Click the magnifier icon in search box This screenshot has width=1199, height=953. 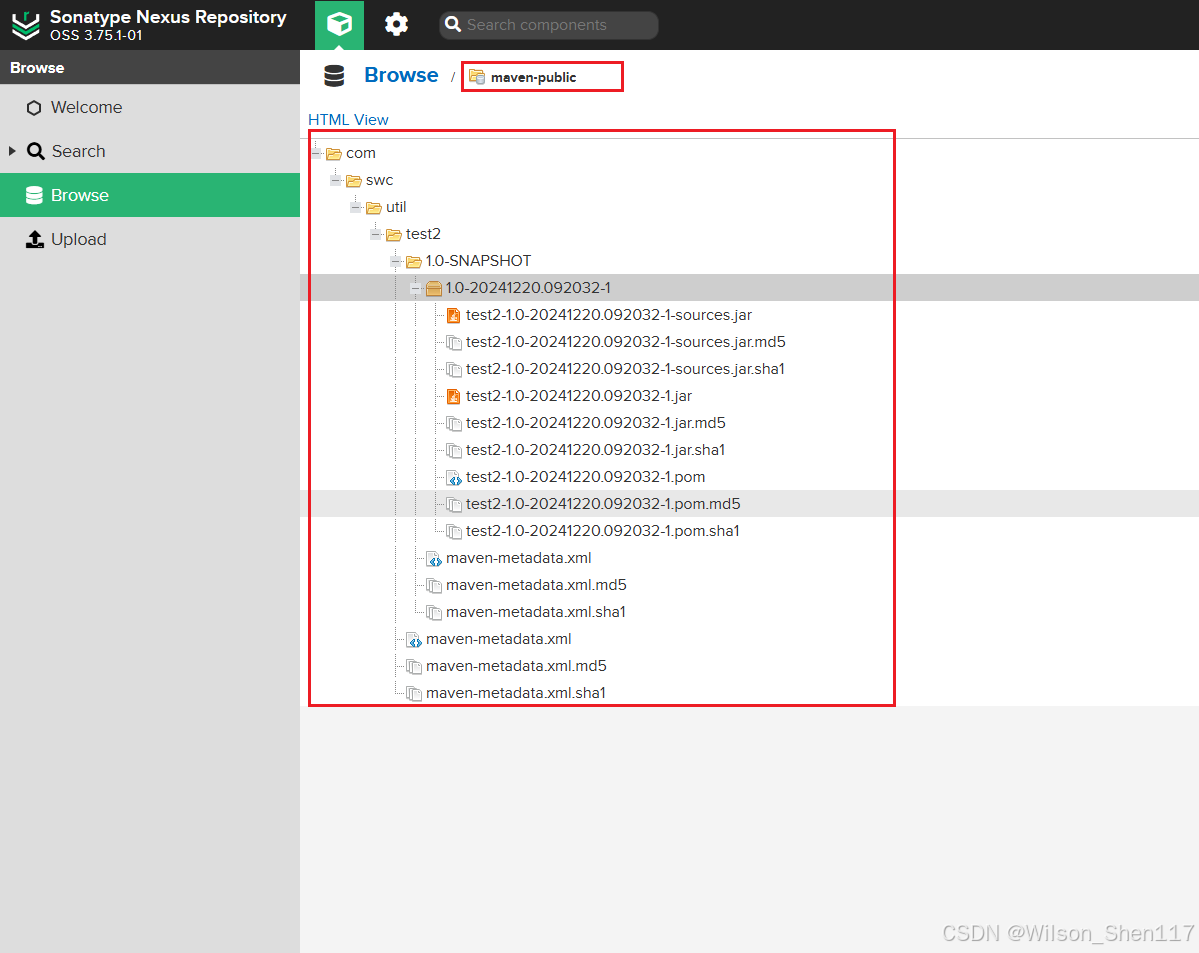click(453, 25)
